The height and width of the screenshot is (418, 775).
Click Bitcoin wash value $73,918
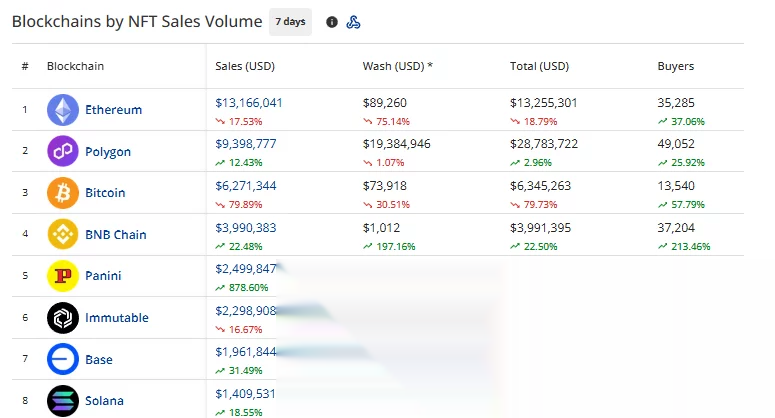(x=385, y=186)
